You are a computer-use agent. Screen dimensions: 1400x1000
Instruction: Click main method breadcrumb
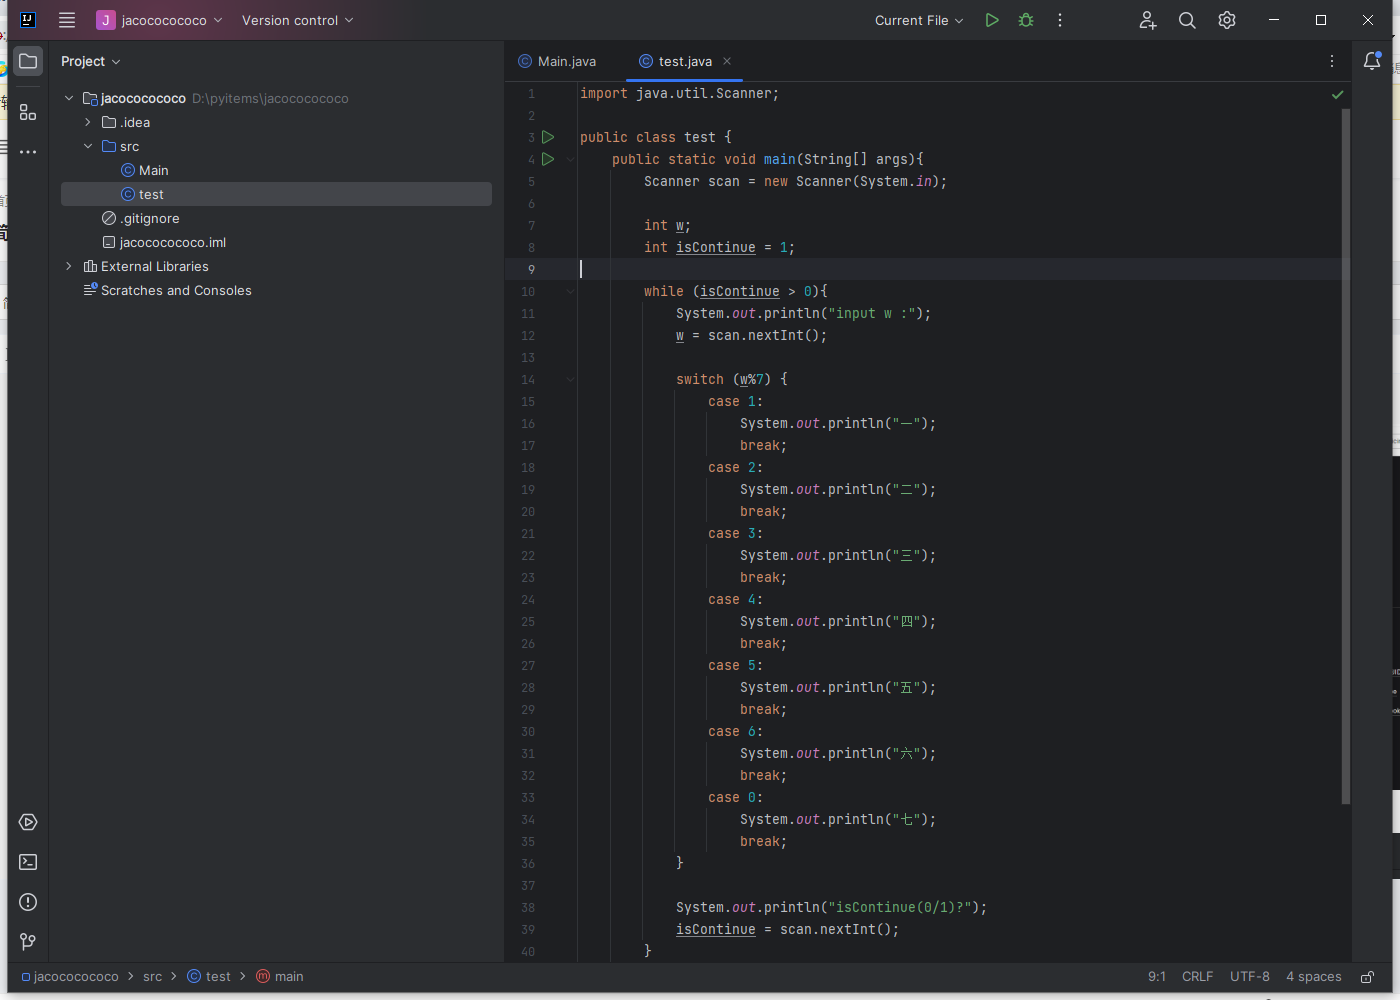(x=280, y=977)
